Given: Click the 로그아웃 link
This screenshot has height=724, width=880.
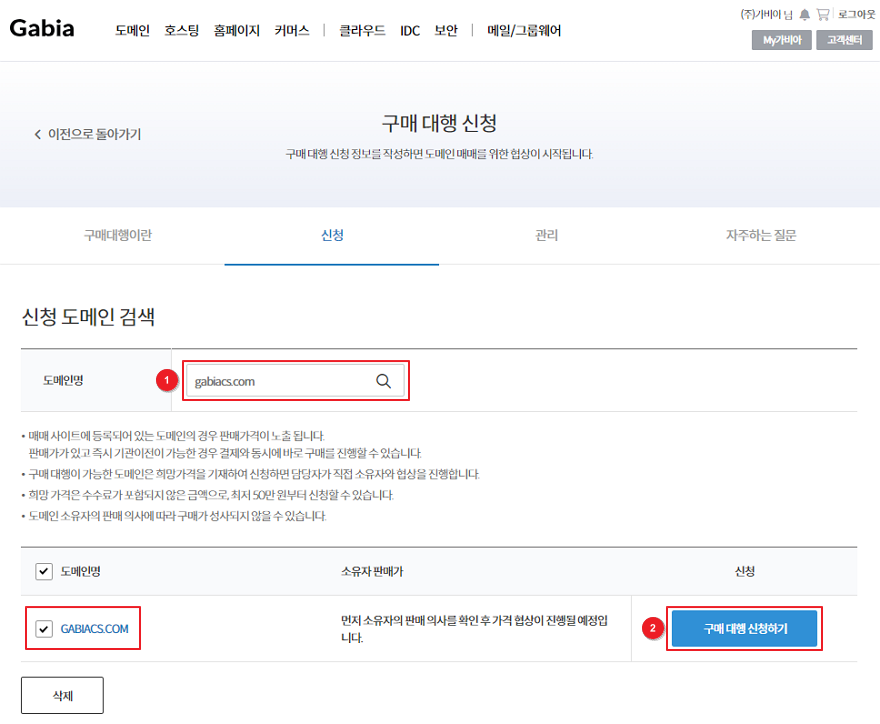Looking at the screenshot, I should point(856,15).
